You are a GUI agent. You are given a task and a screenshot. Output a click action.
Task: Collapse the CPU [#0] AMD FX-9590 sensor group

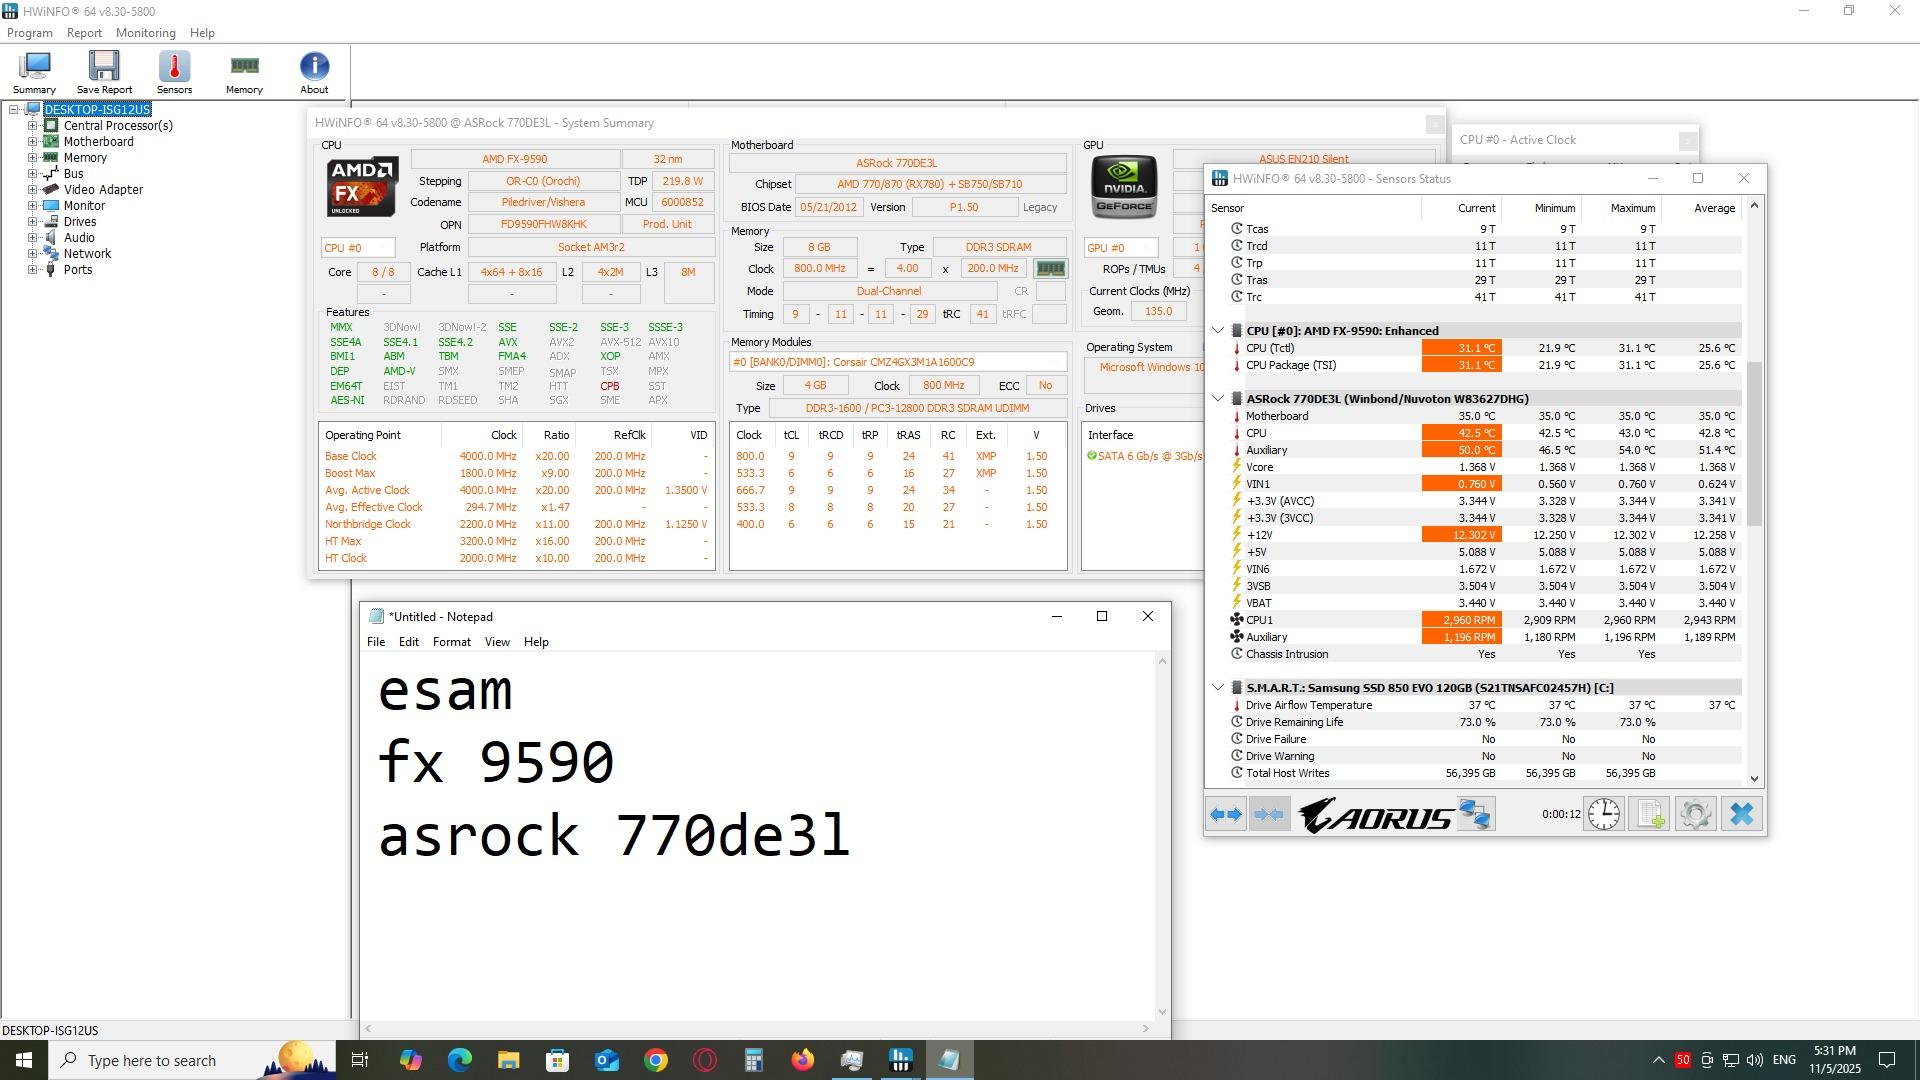(x=1218, y=331)
